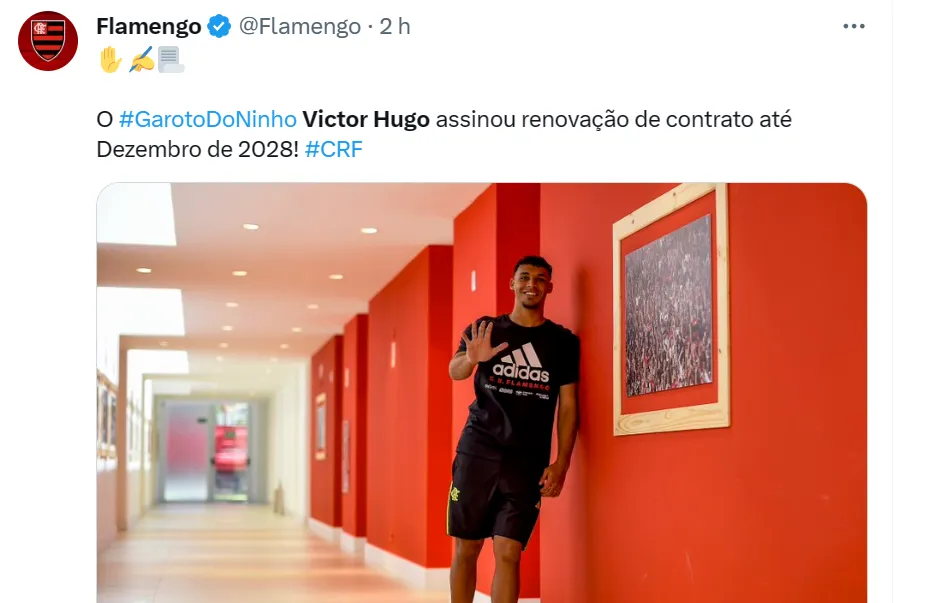Click the Flamengo crest on shorts
Viewport: 925px width, 603px height.
pyautogui.click(x=455, y=492)
